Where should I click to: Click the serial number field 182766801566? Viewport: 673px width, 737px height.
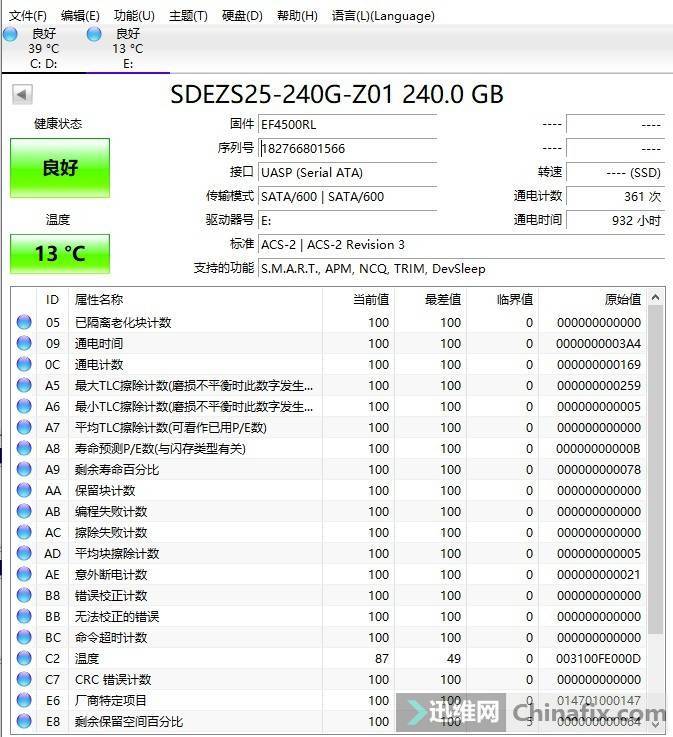(348, 149)
